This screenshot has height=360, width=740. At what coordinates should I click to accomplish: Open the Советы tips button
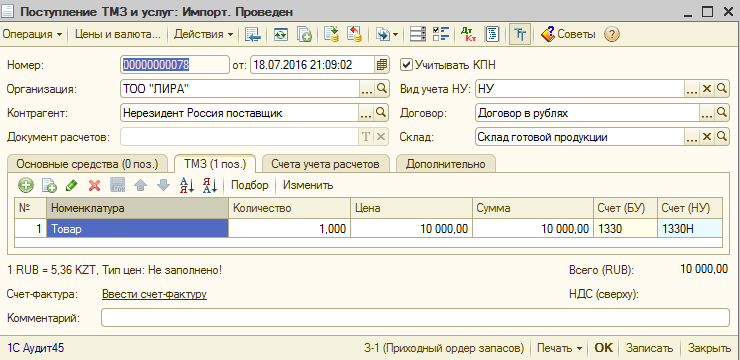point(568,34)
